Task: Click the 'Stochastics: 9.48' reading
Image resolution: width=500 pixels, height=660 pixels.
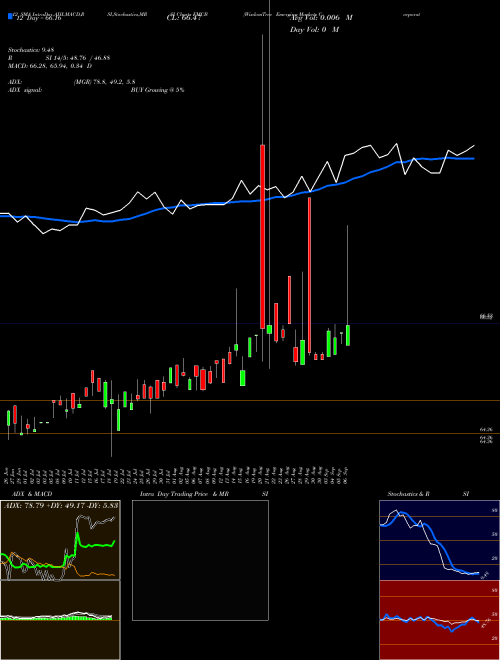Action: coord(31,50)
